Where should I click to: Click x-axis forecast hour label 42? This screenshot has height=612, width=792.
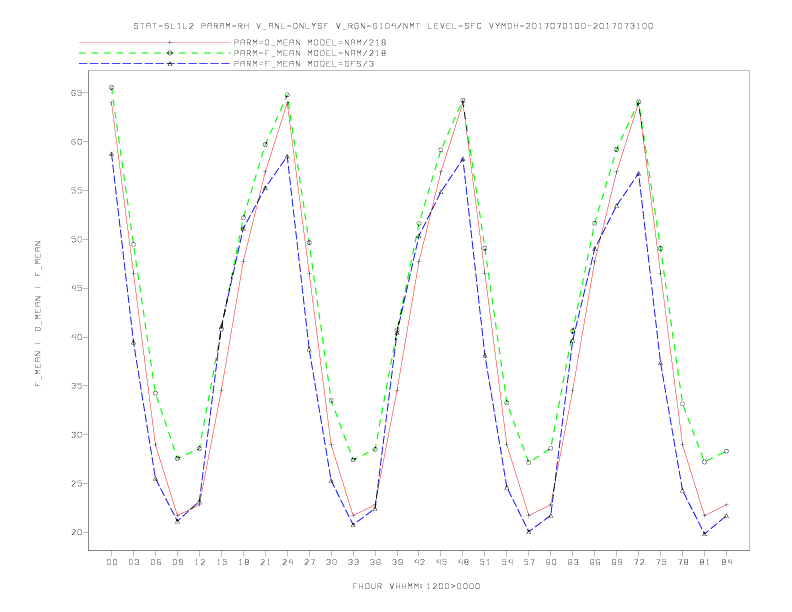pyautogui.click(x=419, y=562)
